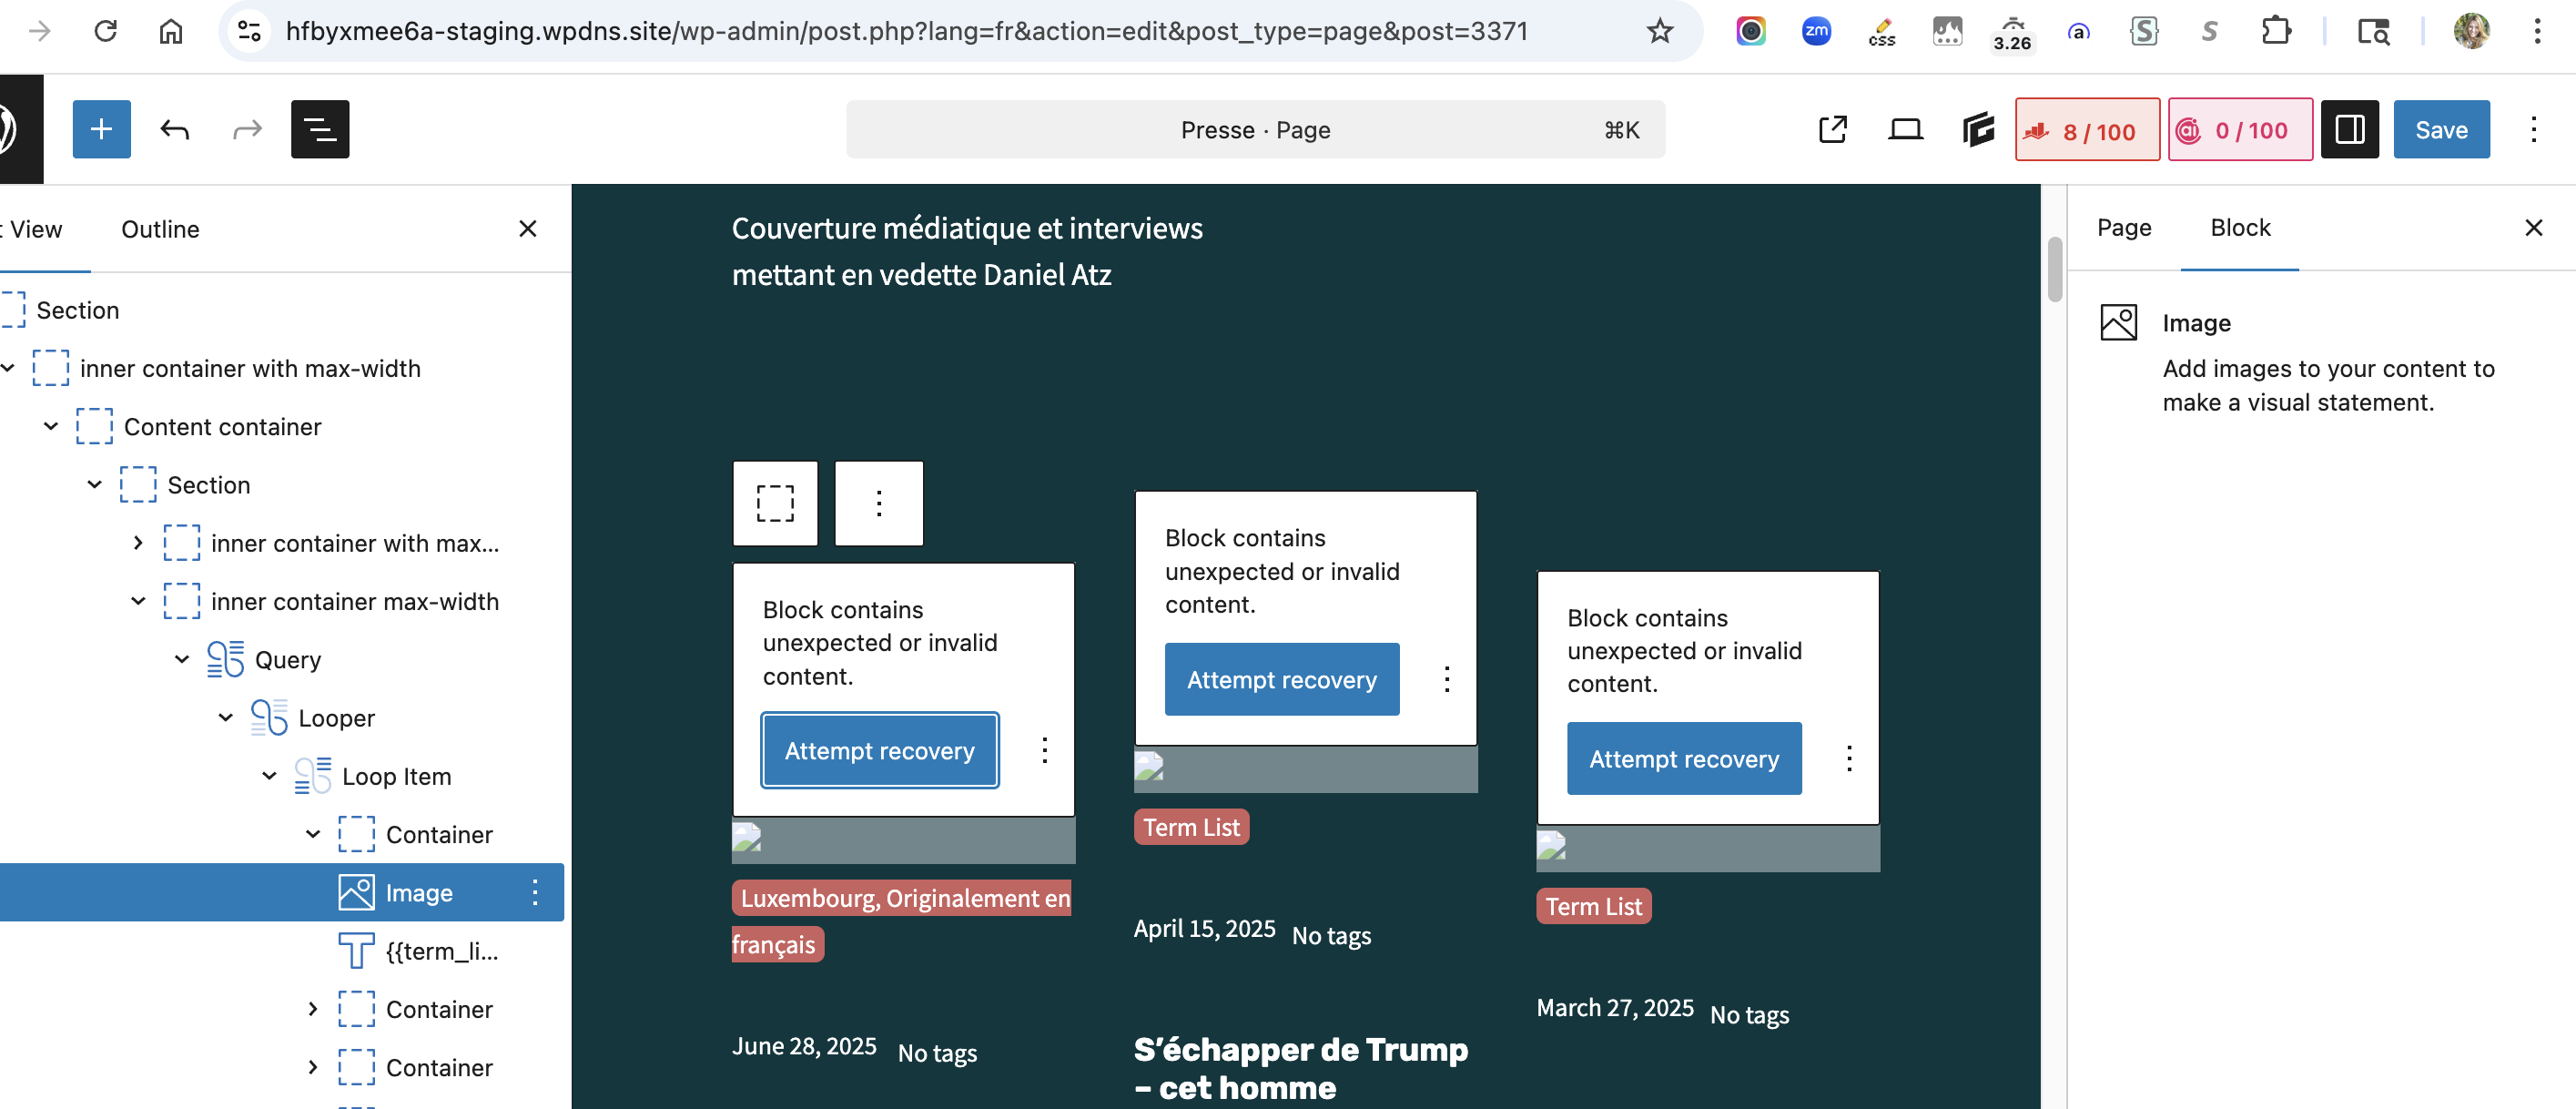
Task: Open options for the Image list item
Action: point(535,892)
